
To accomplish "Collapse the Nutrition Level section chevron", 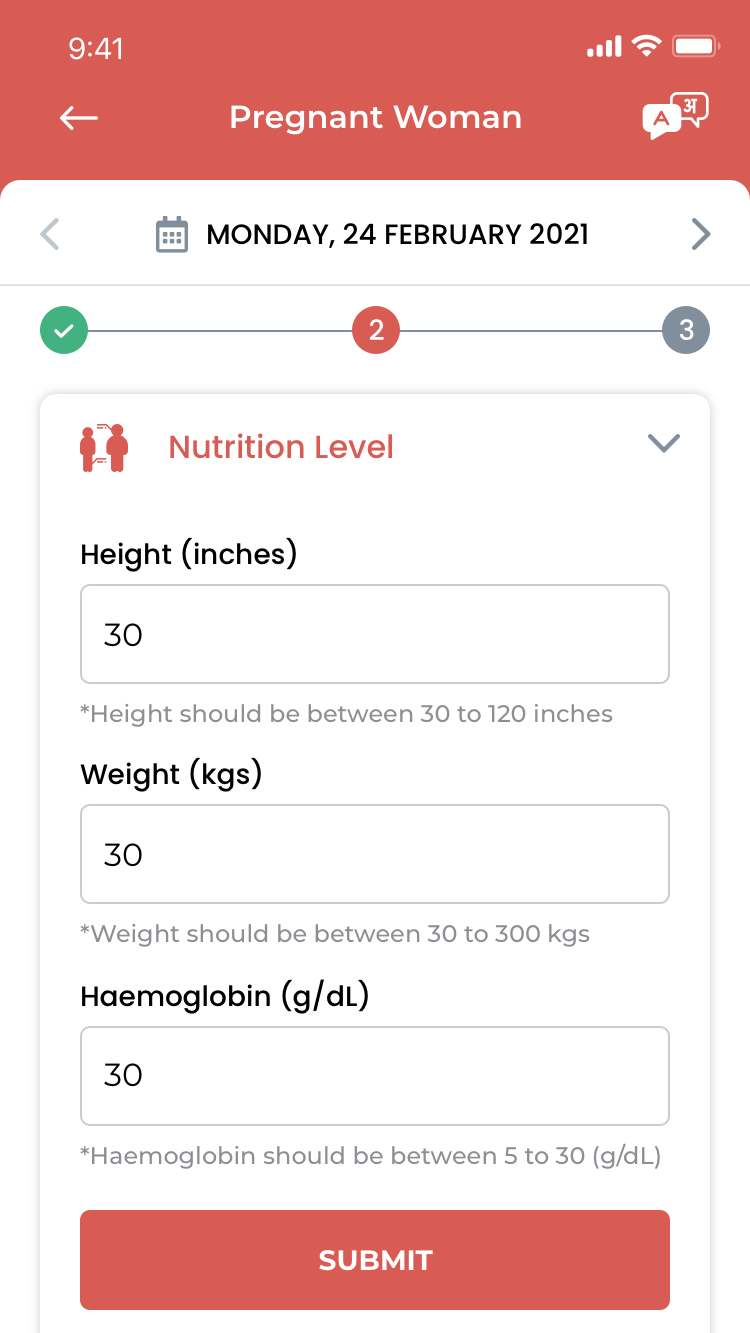I will coord(664,443).
